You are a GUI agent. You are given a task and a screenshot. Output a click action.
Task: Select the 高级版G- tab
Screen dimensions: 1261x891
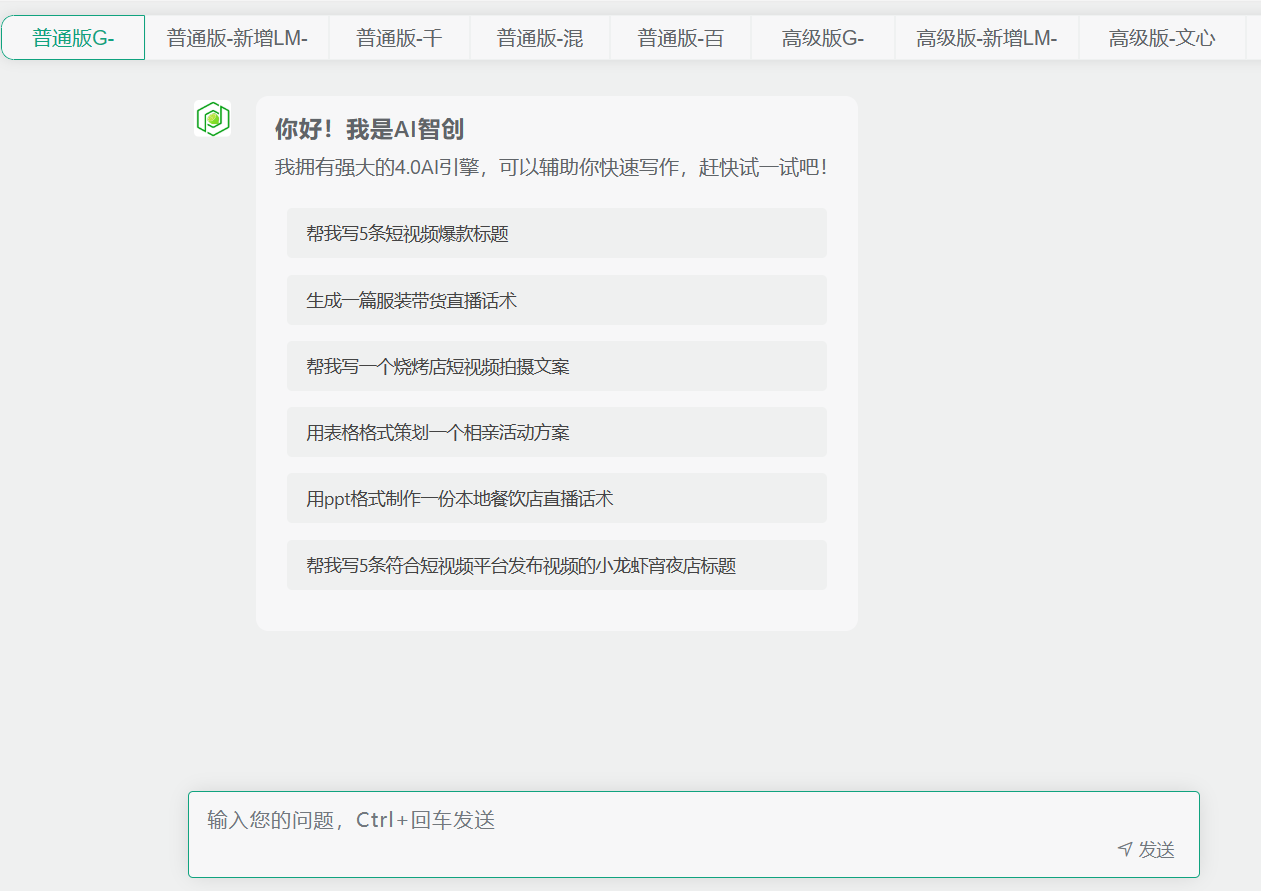click(822, 38)
